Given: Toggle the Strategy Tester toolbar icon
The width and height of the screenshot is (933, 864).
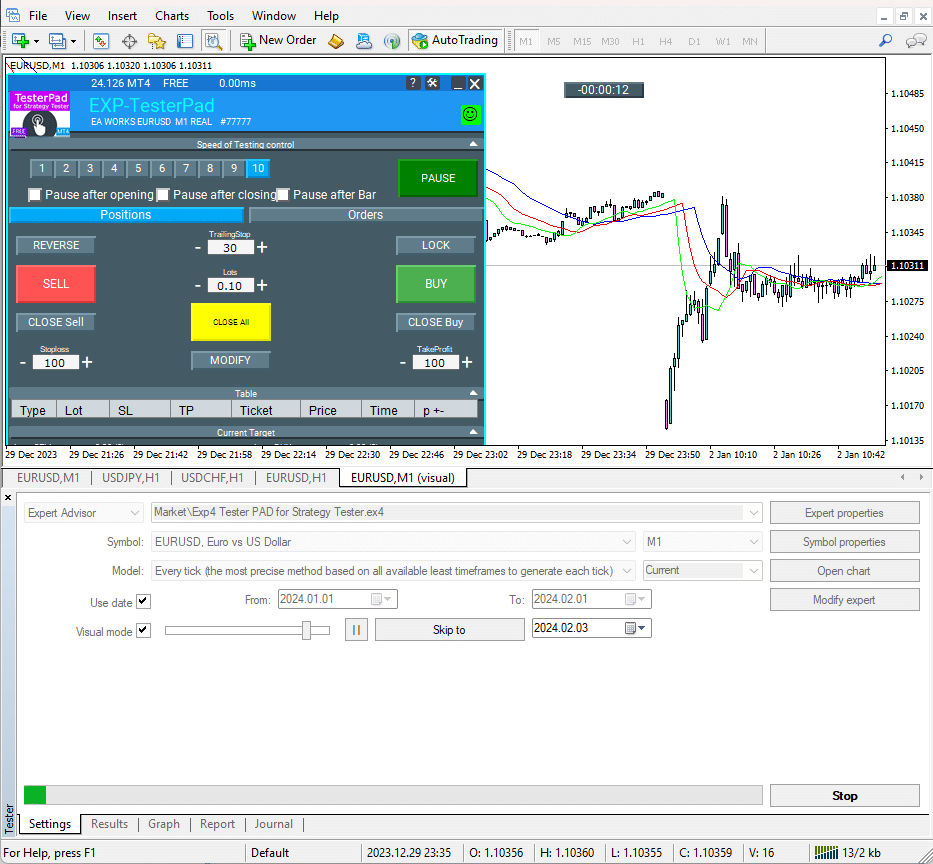Looking at the screenshot, I should coord(213,41).
